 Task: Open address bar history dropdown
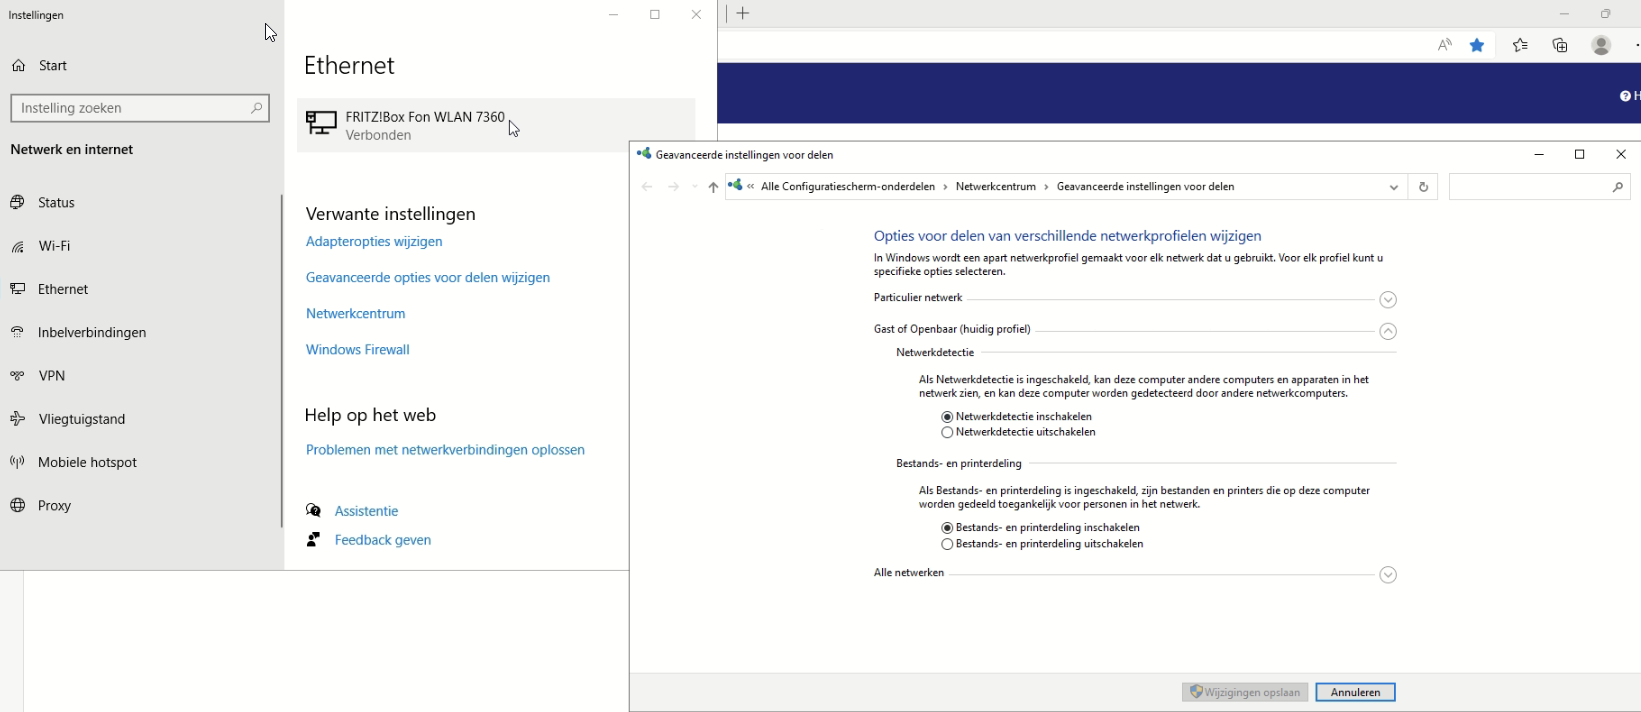click(1394, 187)
